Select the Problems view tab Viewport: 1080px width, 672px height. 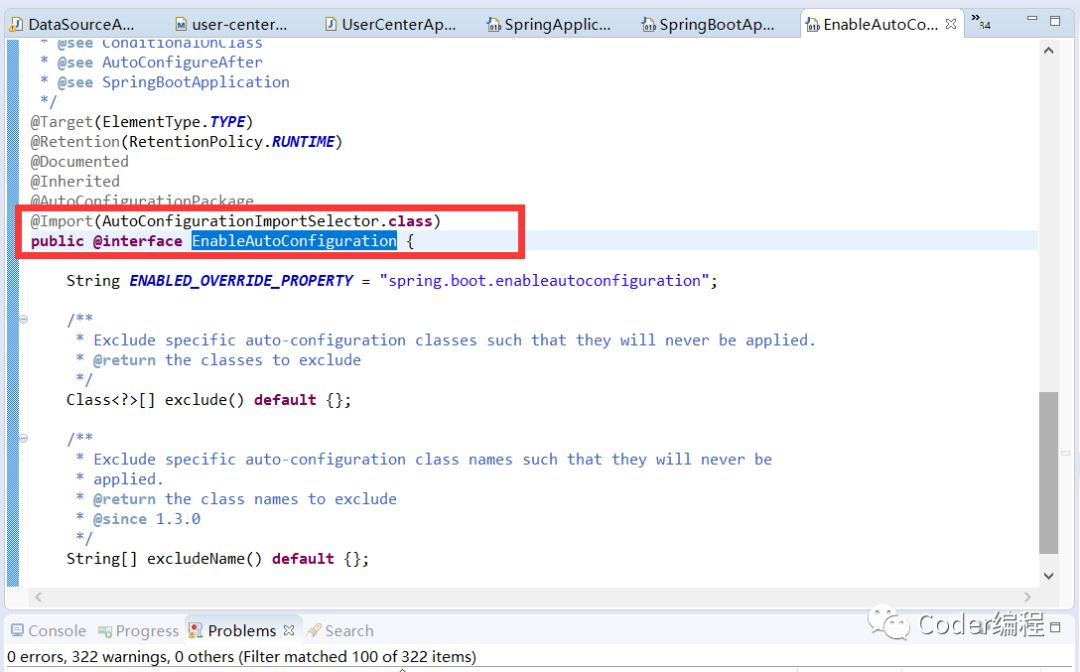pos(241,631)
